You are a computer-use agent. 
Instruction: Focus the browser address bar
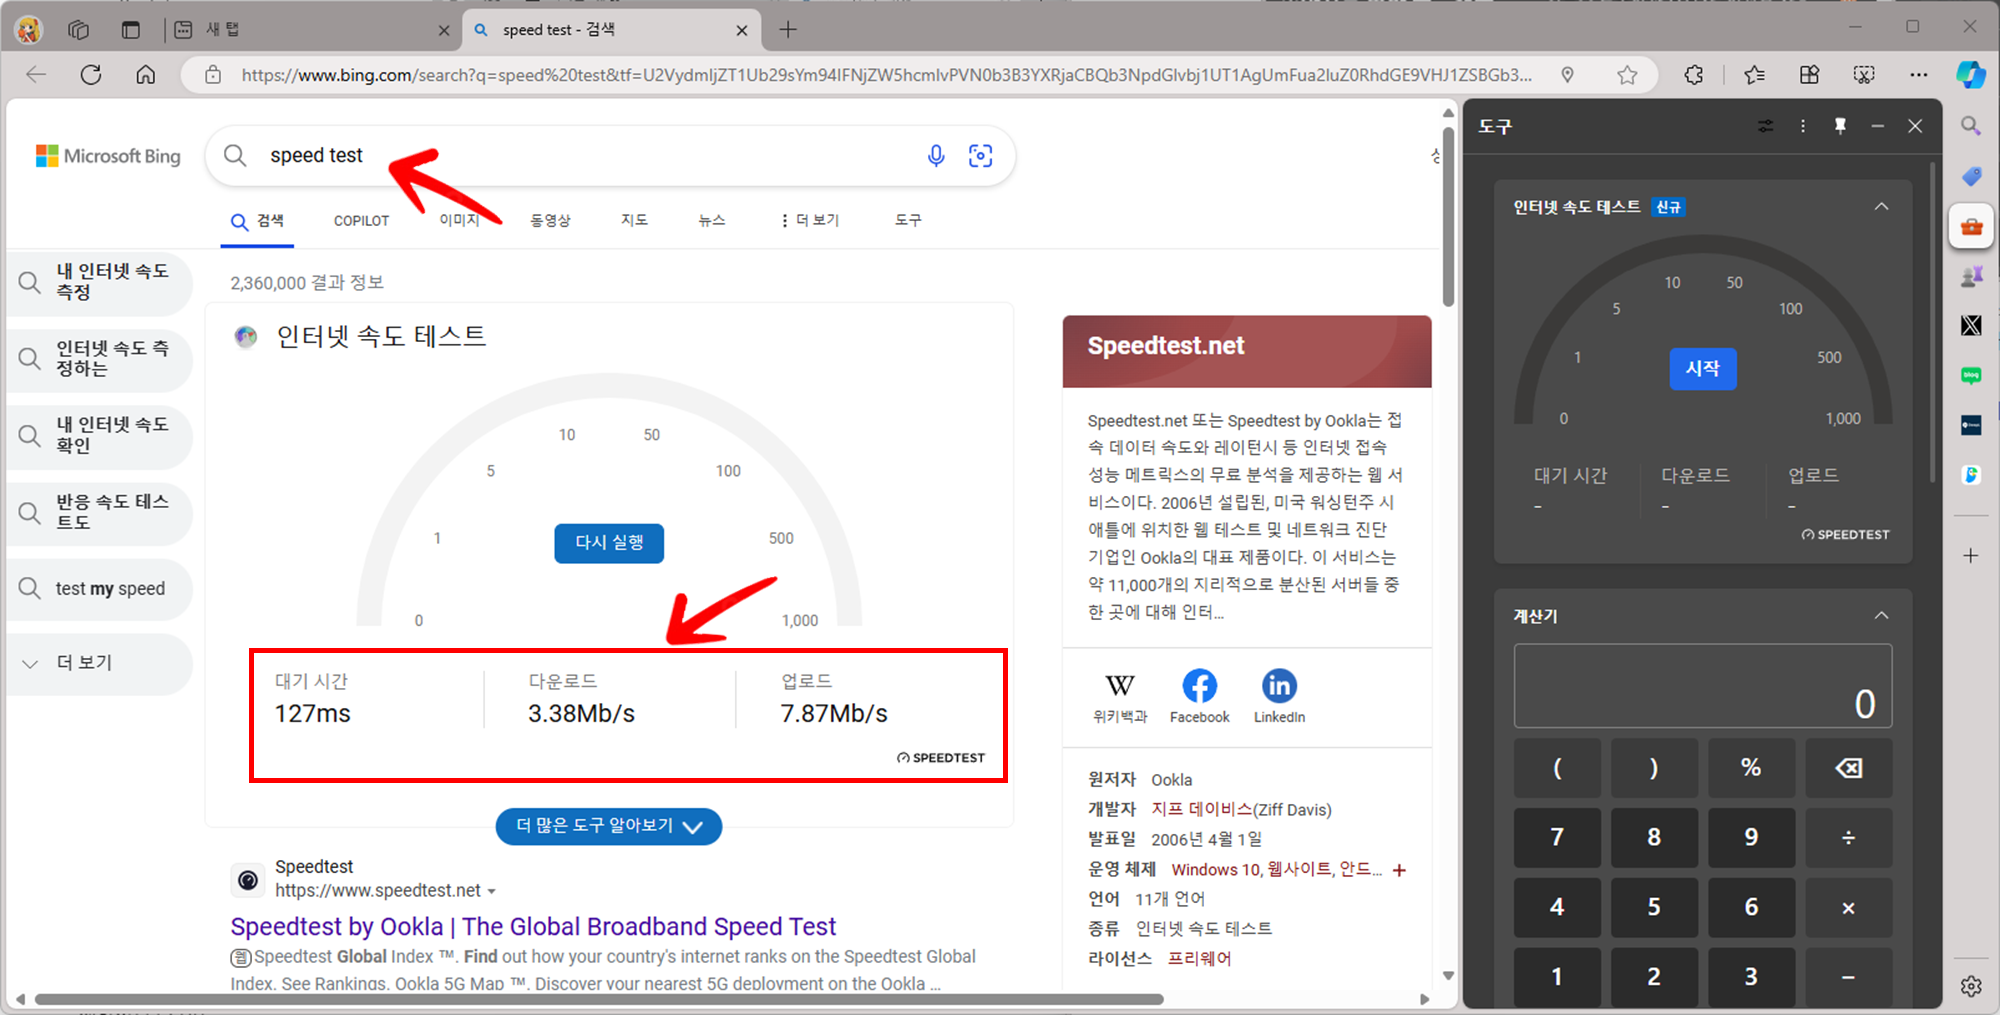tap(885, 75)
